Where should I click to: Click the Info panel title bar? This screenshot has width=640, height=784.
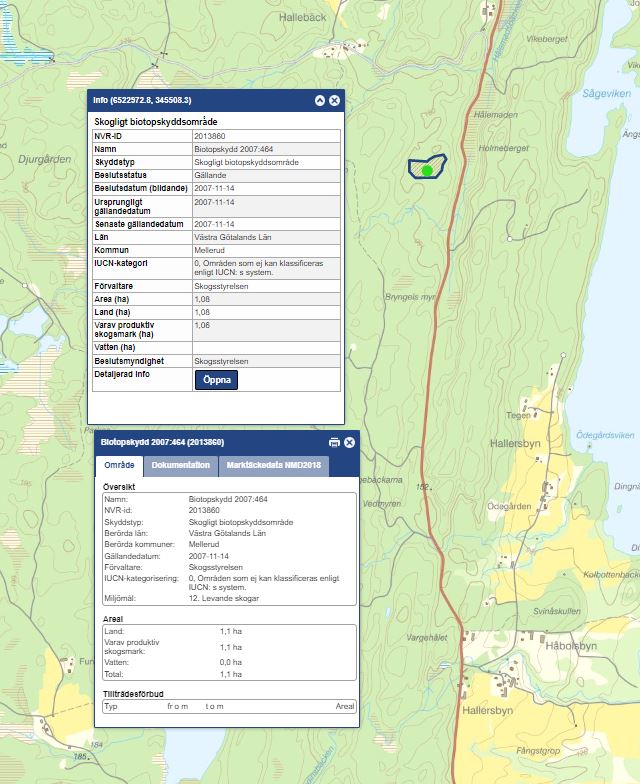pyautogui.click(x=200, y=101)
